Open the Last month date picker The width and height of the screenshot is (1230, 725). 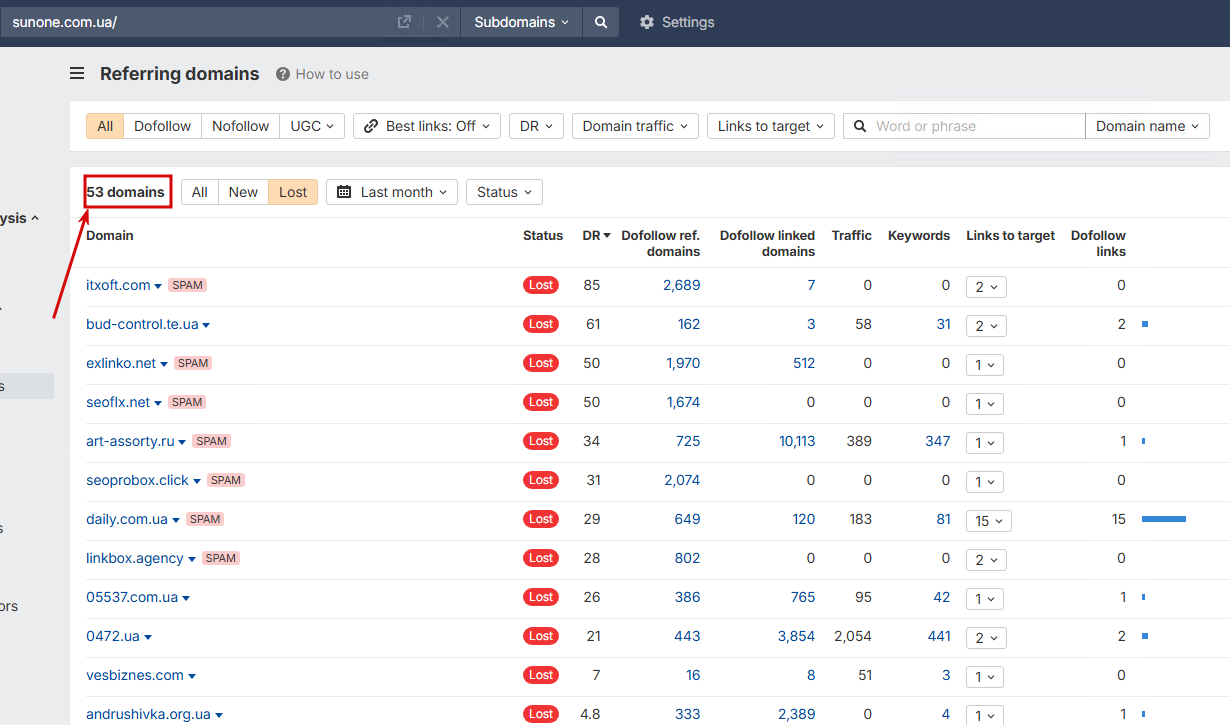392,192
